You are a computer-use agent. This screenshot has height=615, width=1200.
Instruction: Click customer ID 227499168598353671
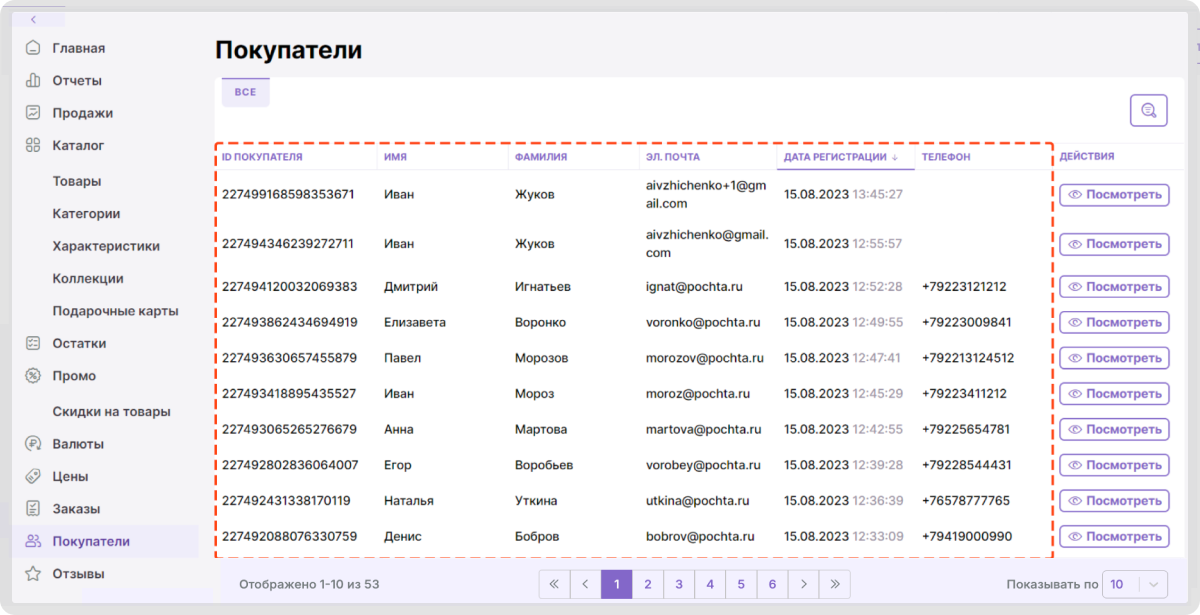[x=288, y=194]
